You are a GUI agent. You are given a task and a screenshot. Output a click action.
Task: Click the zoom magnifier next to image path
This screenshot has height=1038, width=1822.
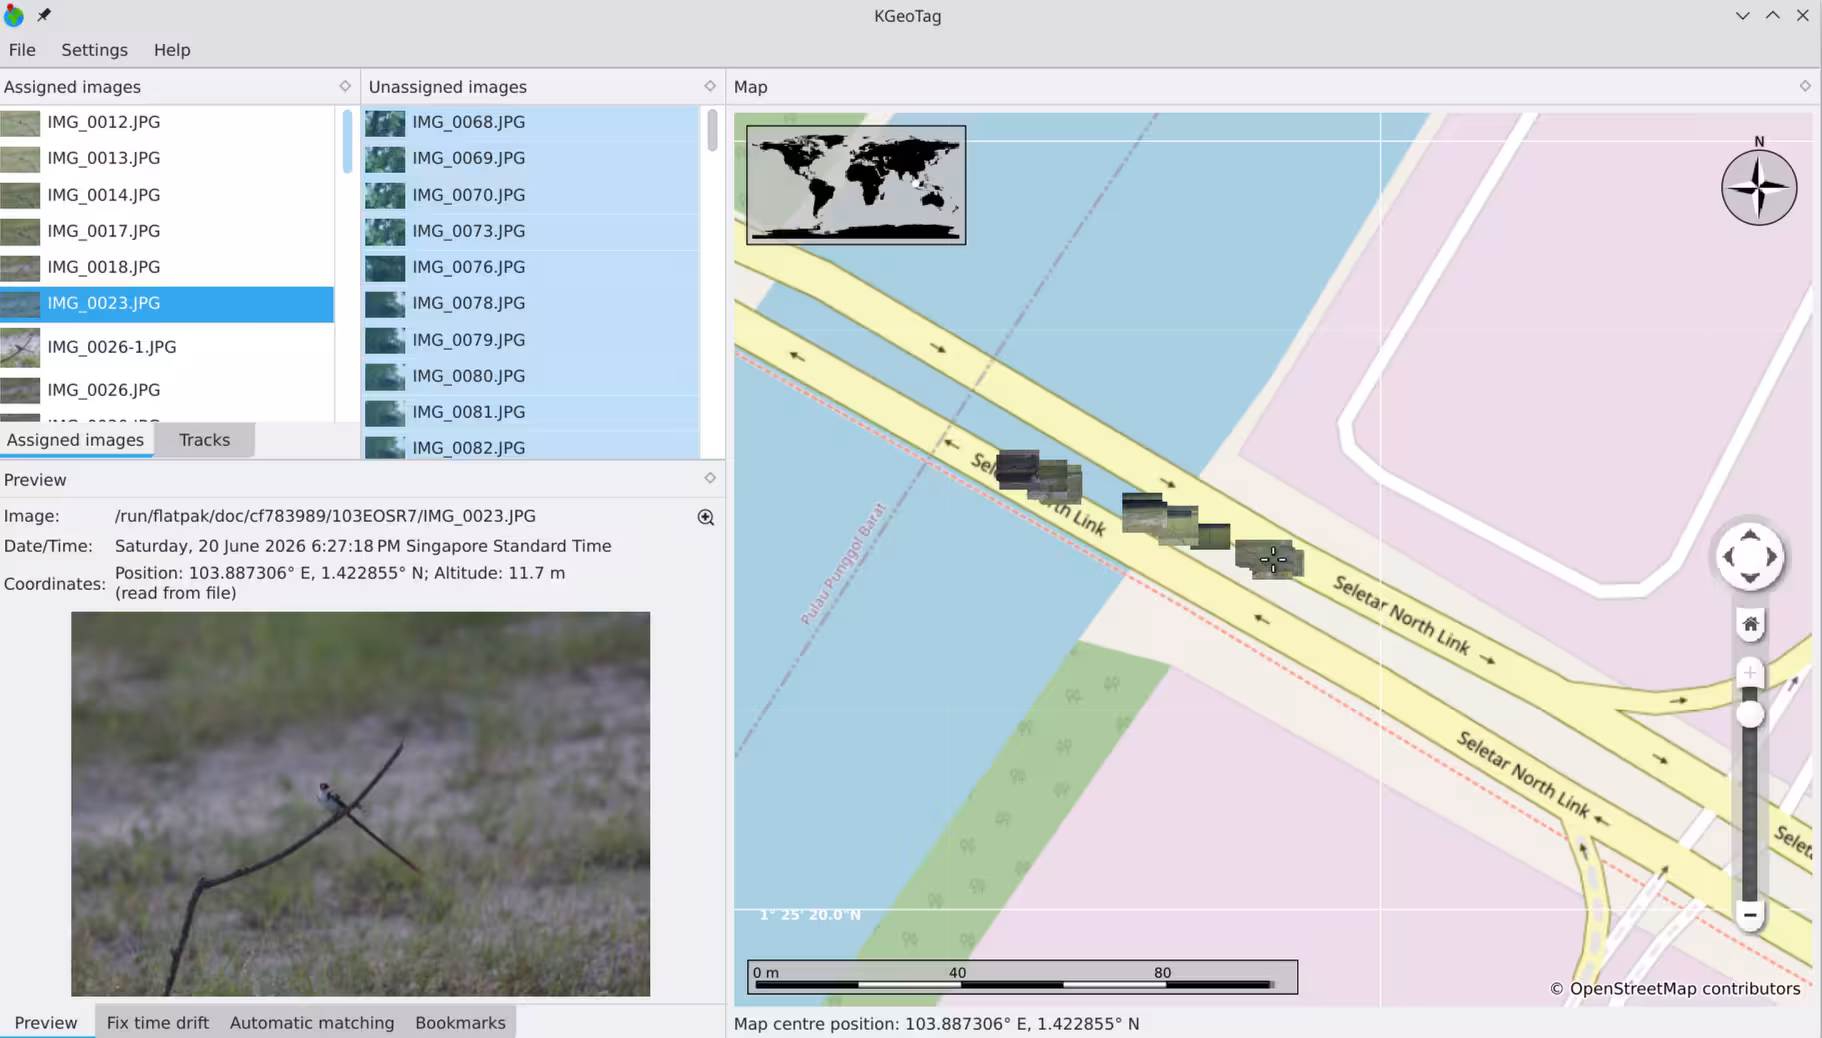tap(706, 517)
